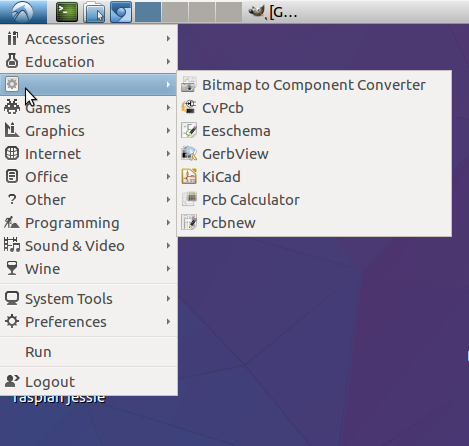469x446 pixels.
Task: Click the Internet globe icon
Action: 12,153
